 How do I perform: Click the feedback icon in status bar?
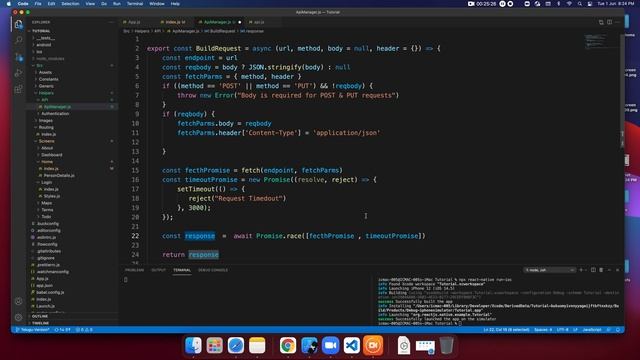coord(609,330)
